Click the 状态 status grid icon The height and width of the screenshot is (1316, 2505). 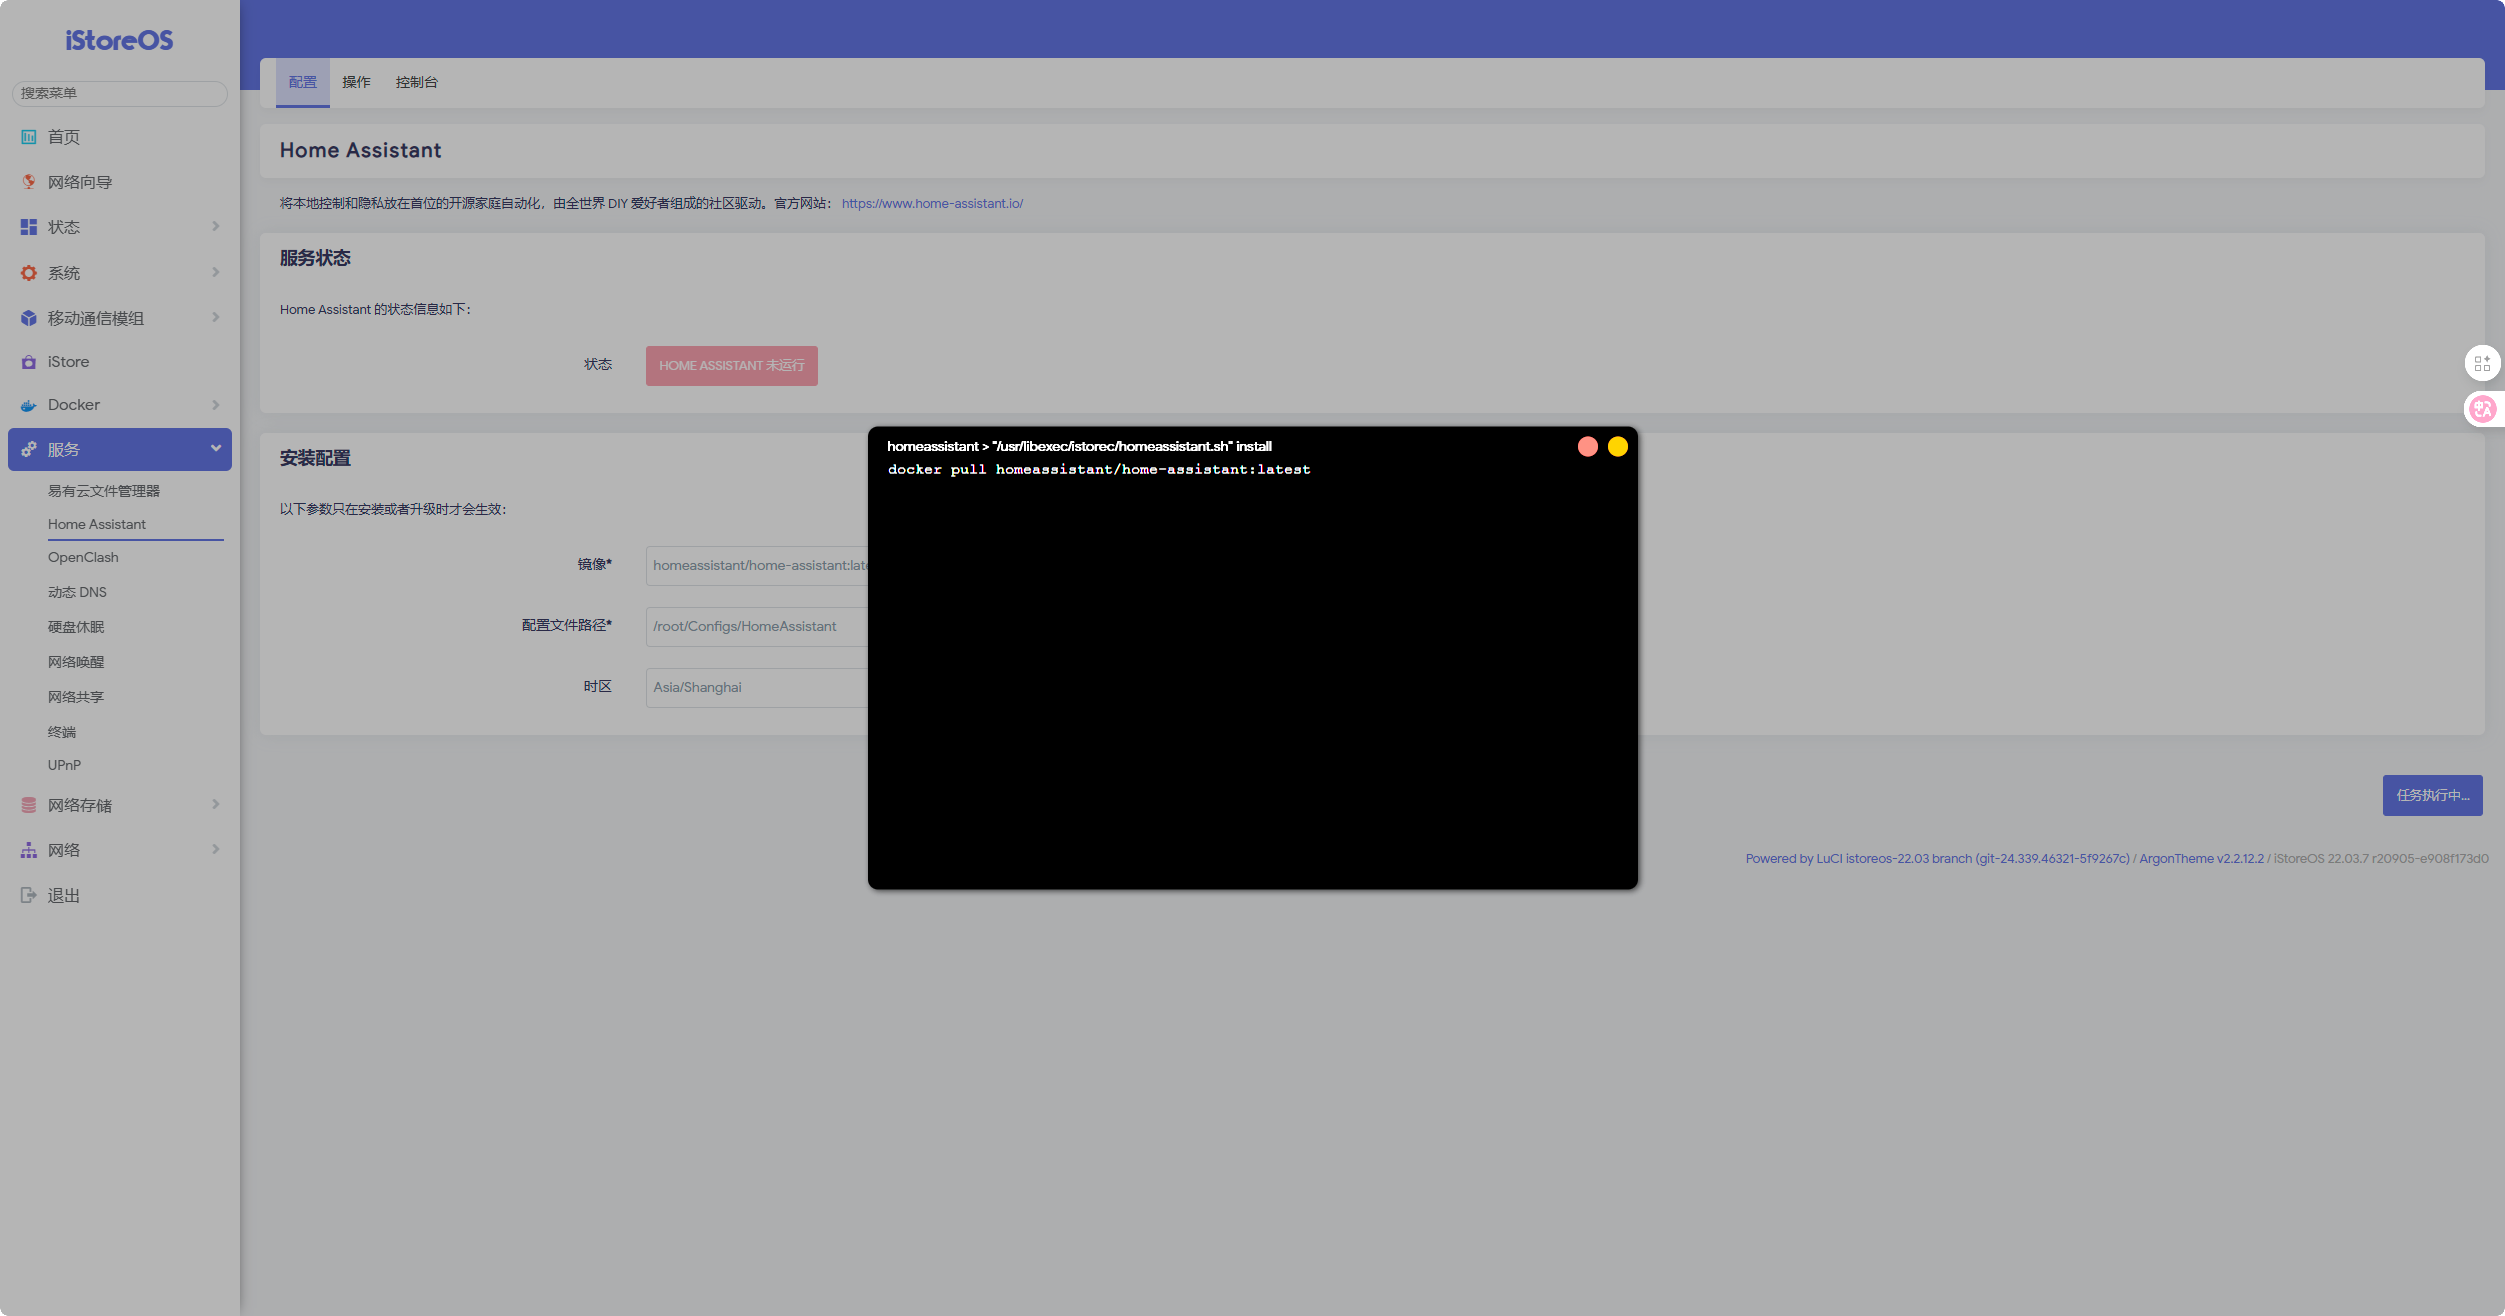29,227
